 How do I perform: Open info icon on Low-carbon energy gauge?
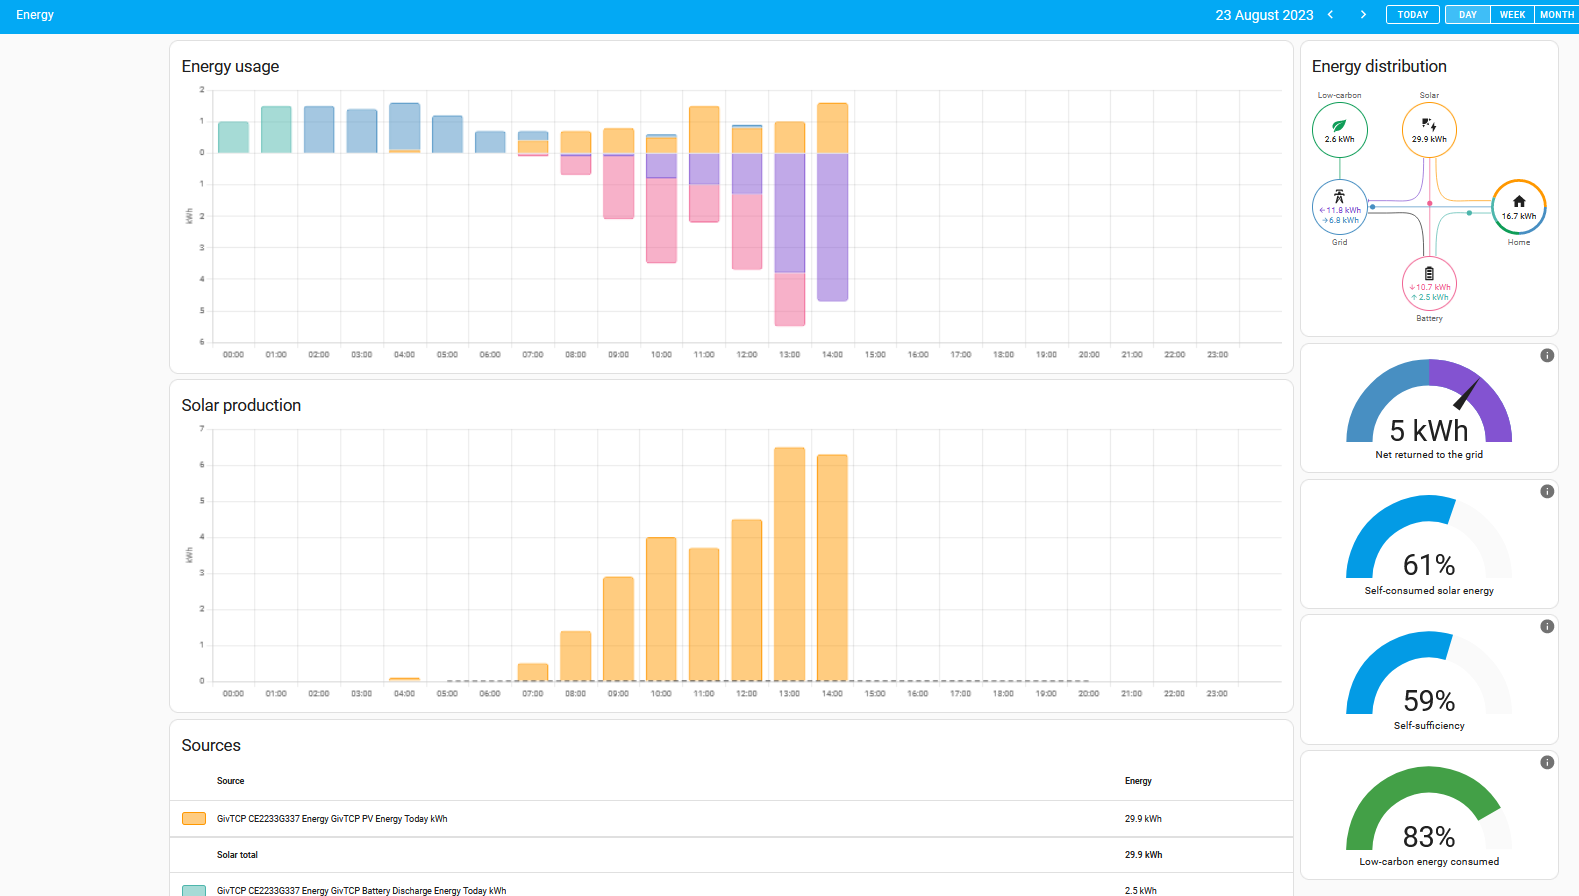[x=1547, y=762]
